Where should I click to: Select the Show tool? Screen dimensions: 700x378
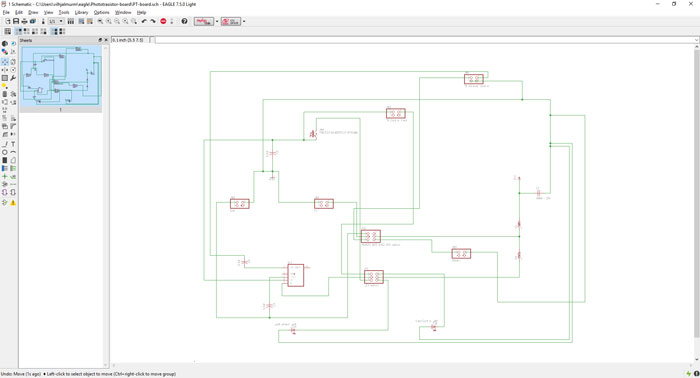(x=13, y=44)
